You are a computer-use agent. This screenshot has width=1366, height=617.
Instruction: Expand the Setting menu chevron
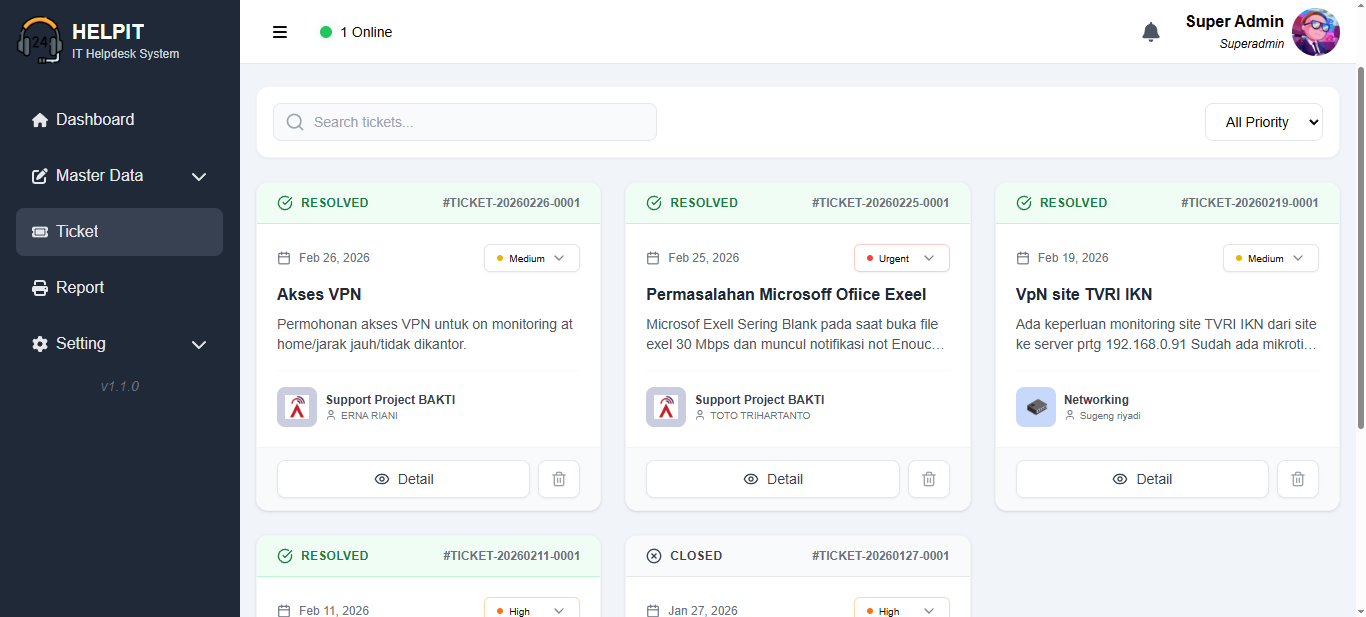click(x=199, y=344)
